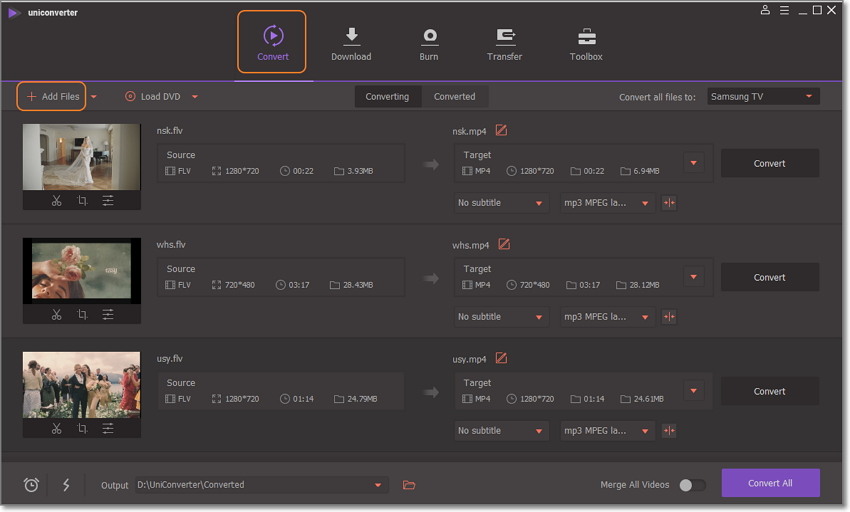
Task: Open mp3 MPEG audio dropdown for whs.mp4
Action: (607, 317)
